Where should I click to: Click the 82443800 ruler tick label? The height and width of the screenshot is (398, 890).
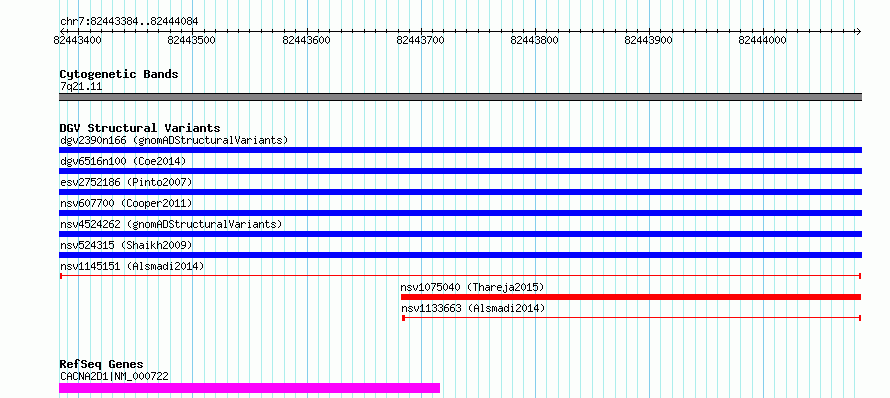(535, 40)
